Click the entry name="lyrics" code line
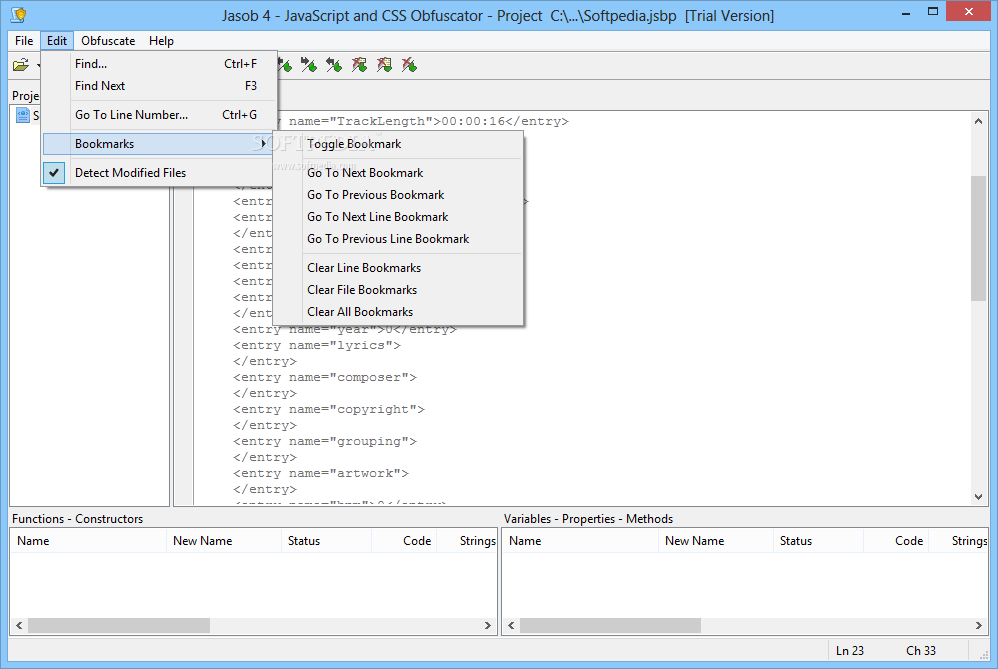The image size is (998, 669). pyautogui.click(x=317, y=346)
